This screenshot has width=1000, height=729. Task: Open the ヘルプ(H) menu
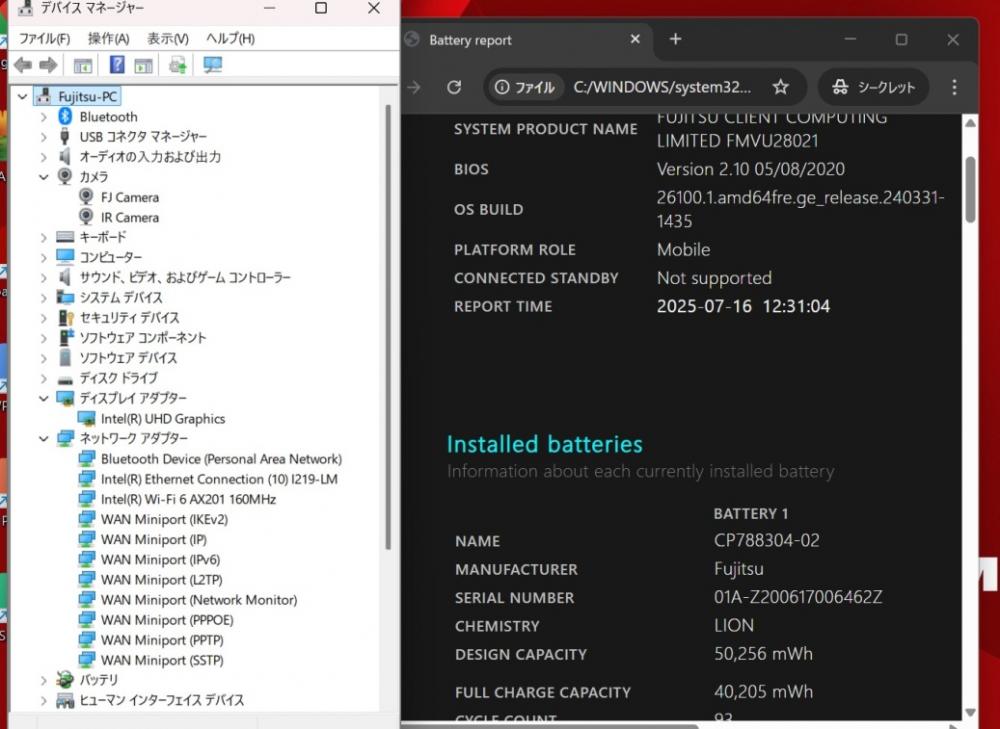(x=230, y=39)
